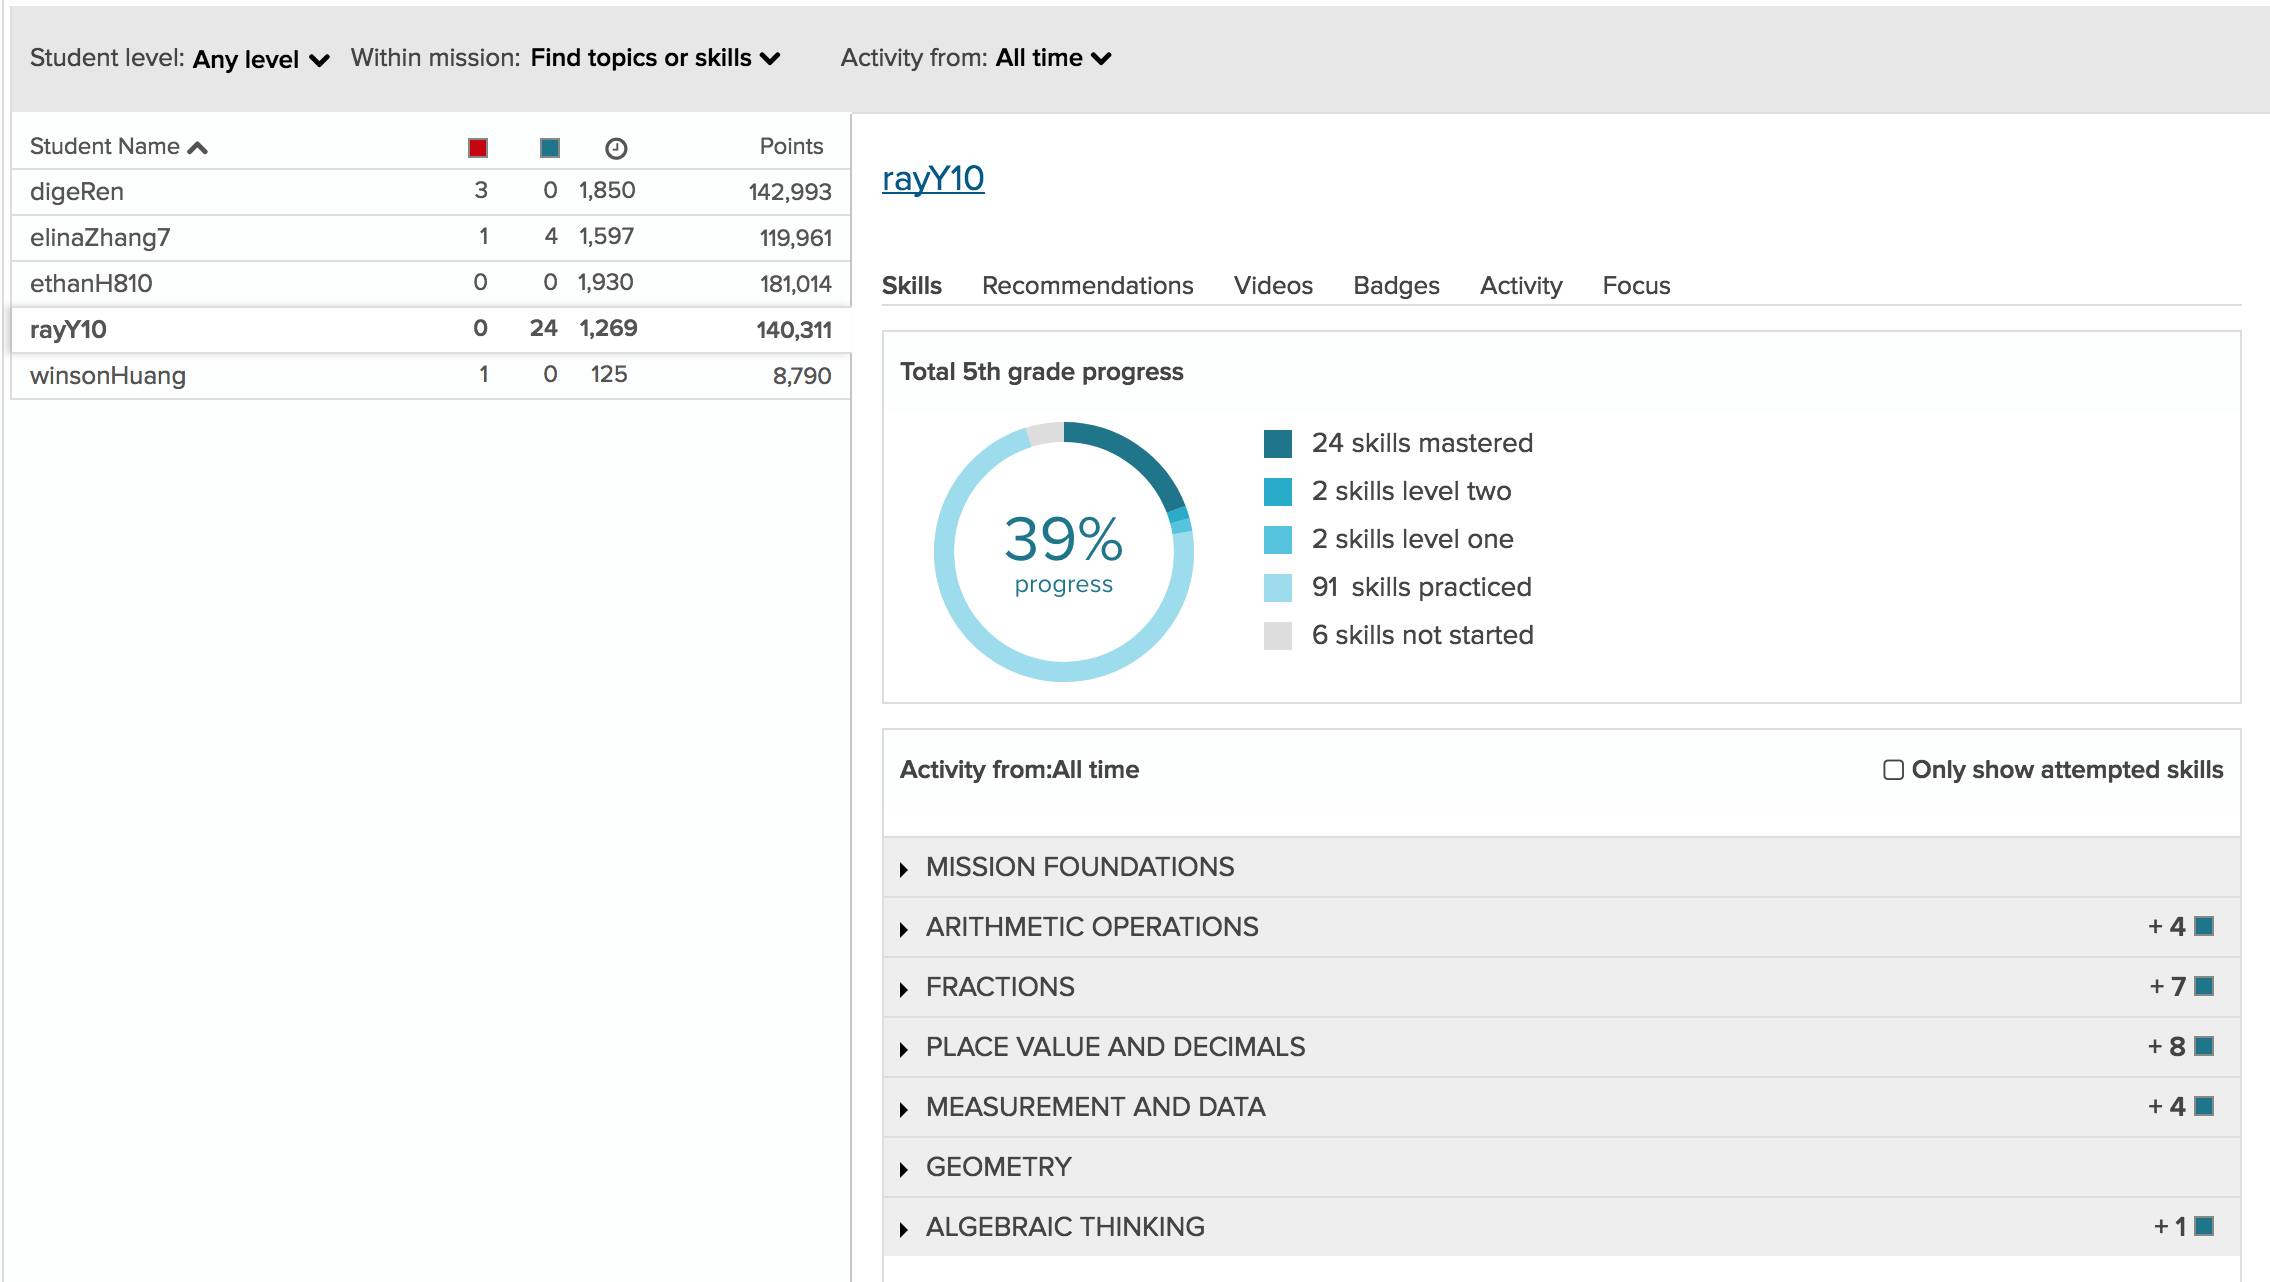Click the 2 skills level two label
The width and height of the screenshot is (2270, 1282).
[1411, 491]
